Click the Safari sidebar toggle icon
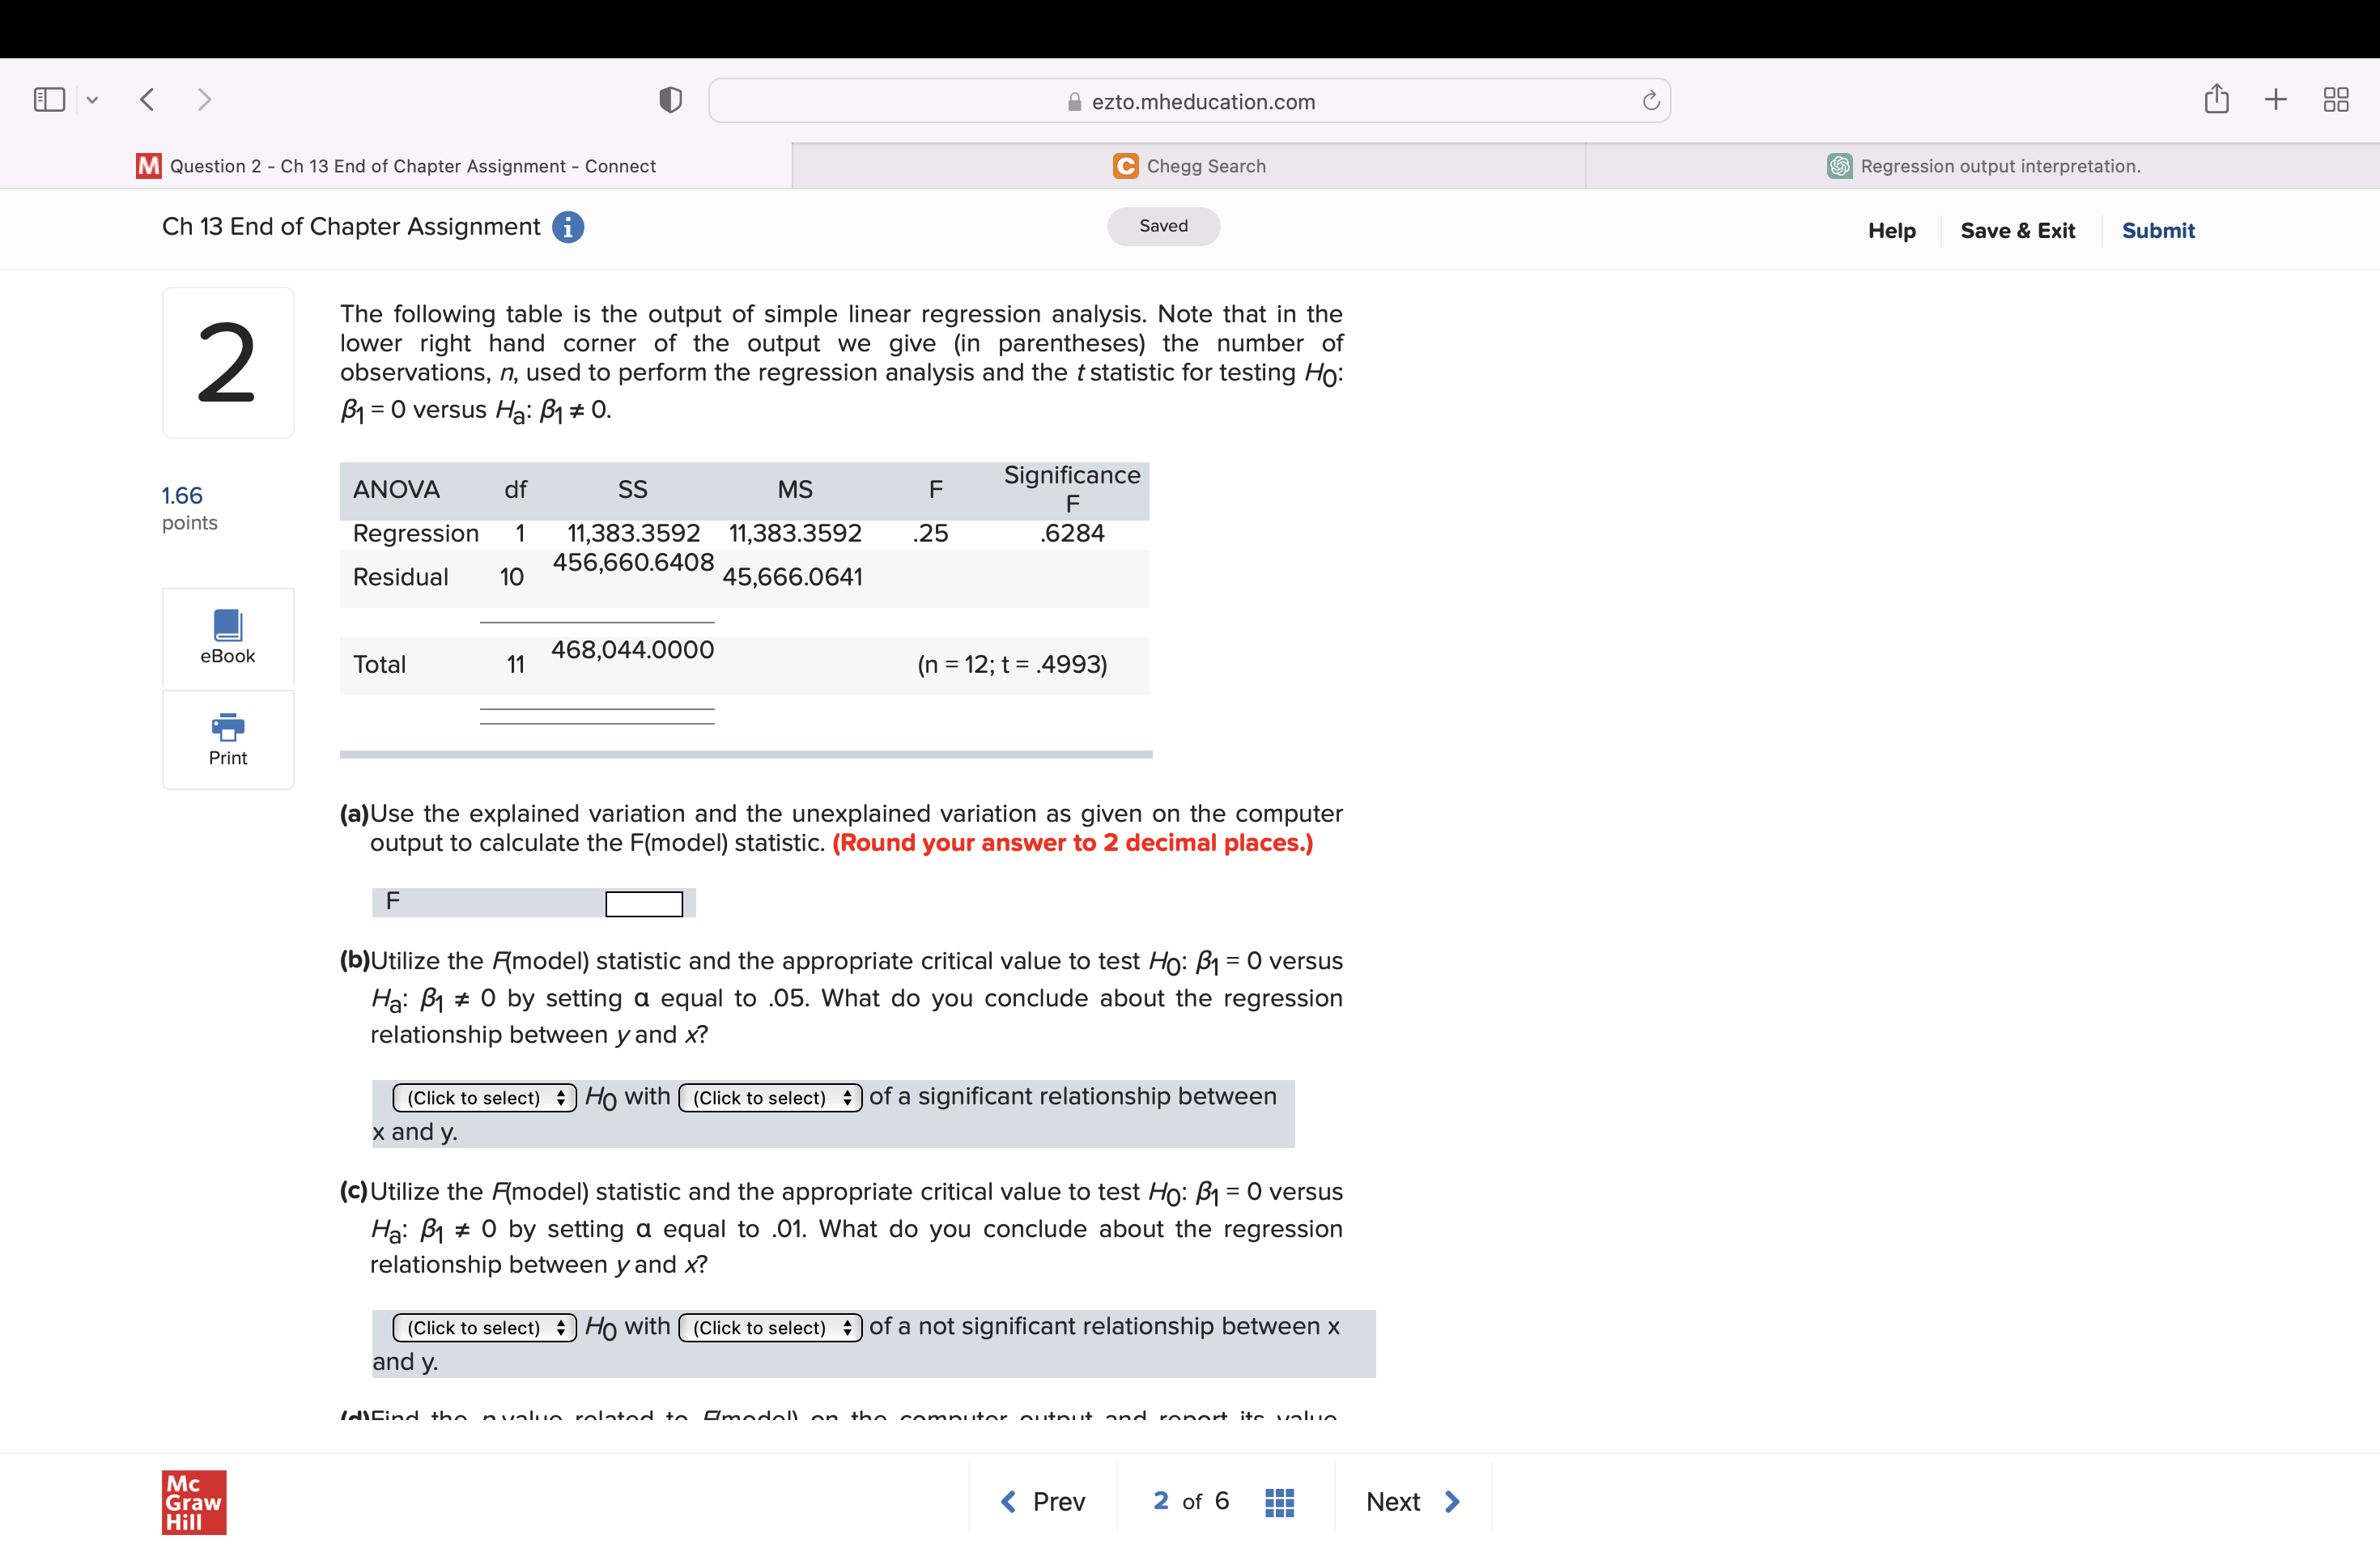 (49, 99)
